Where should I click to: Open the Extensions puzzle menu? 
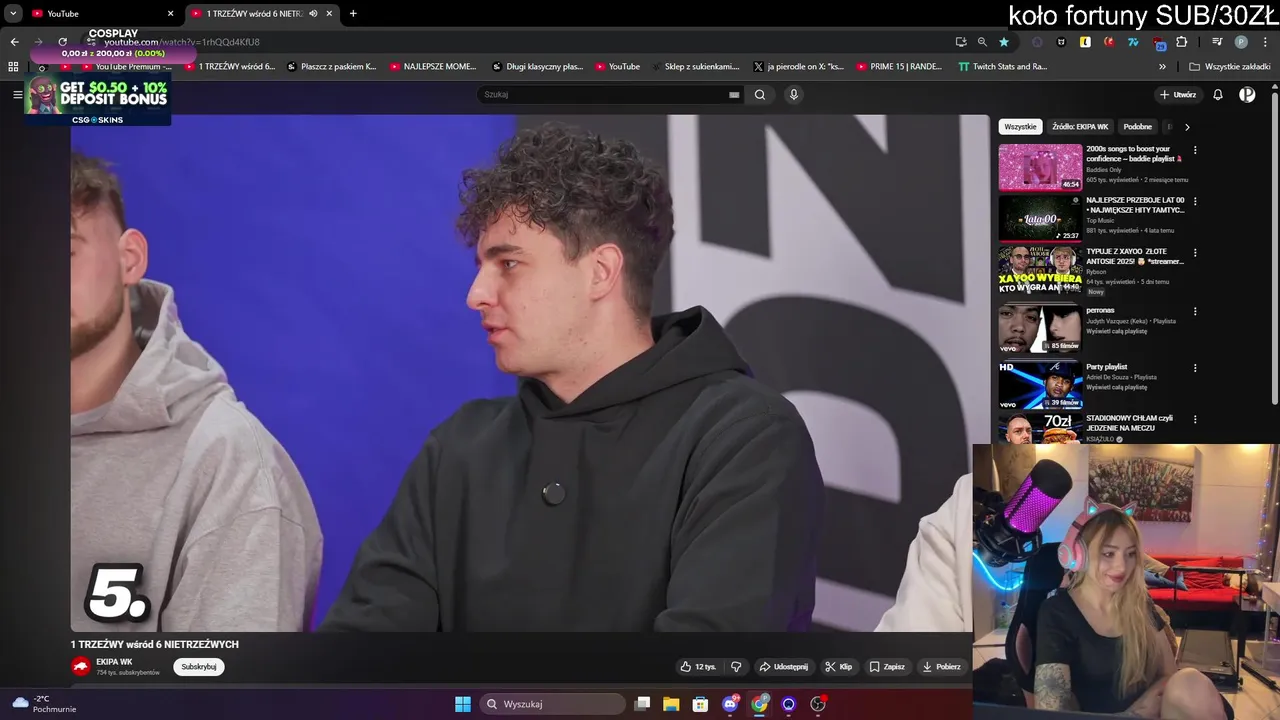click(1181, 42)
